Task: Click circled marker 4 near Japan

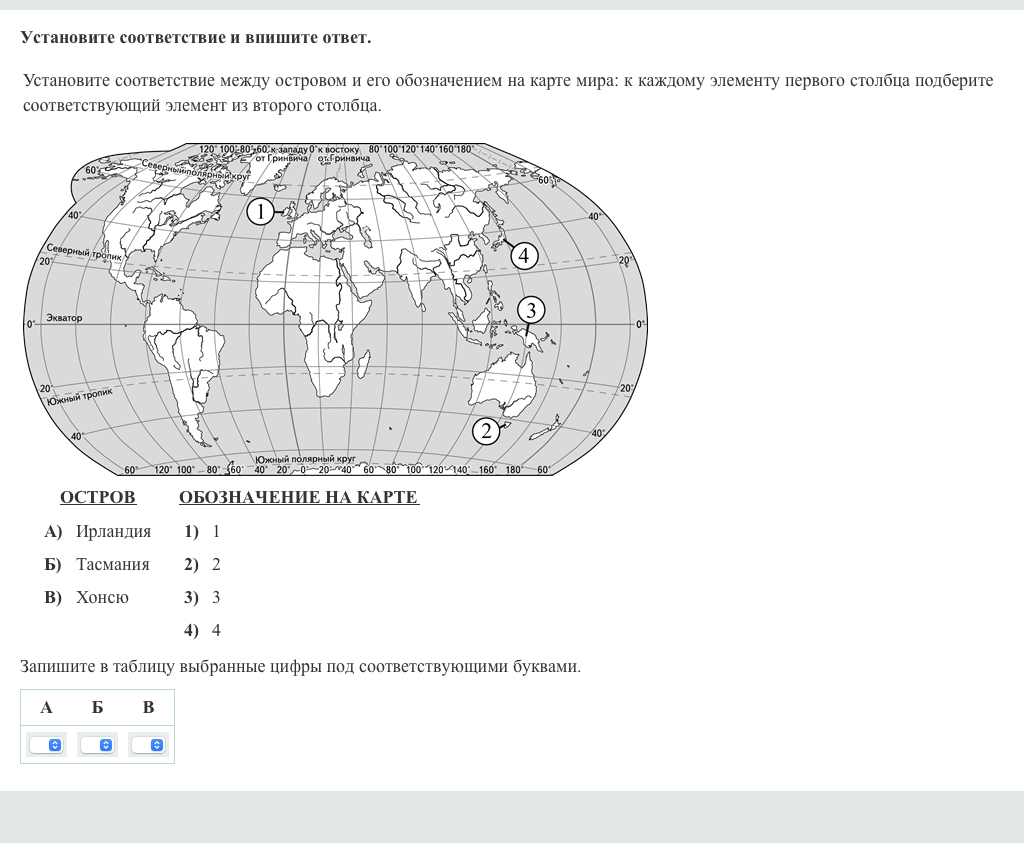Action: (x=523, y=256)
